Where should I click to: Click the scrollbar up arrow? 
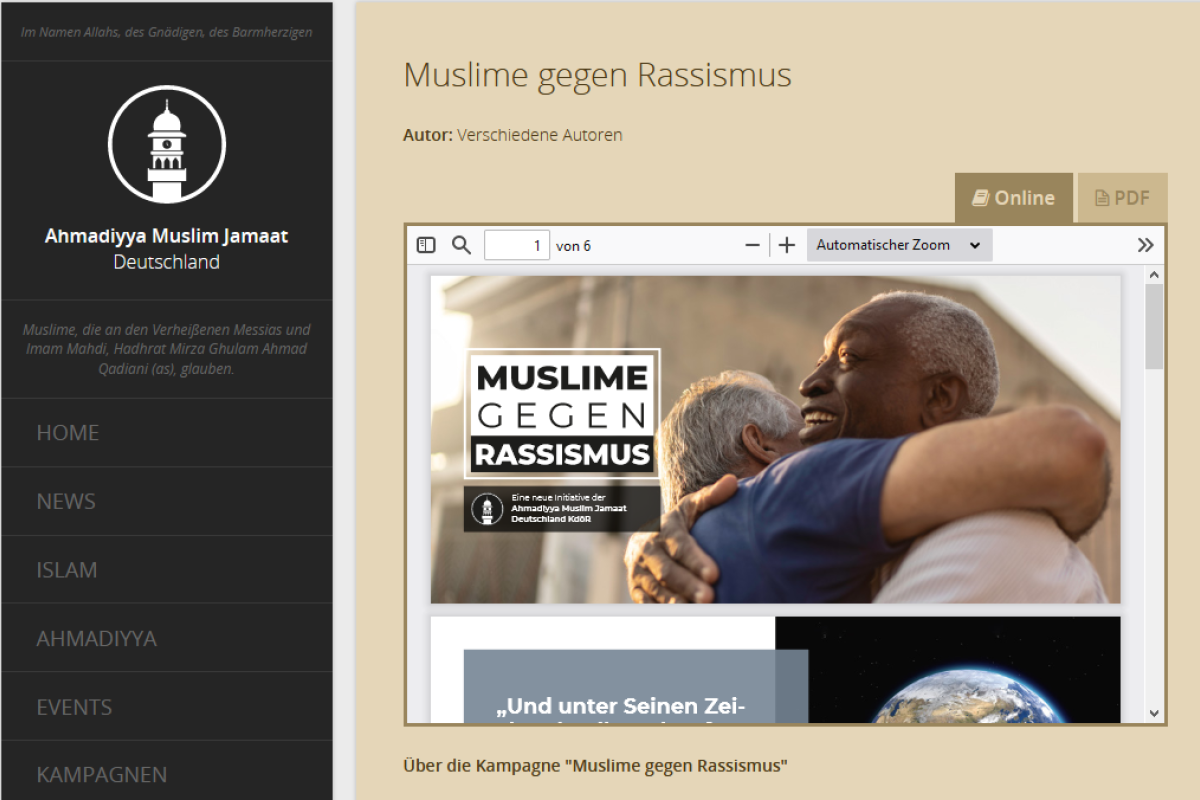[1155, 274]
